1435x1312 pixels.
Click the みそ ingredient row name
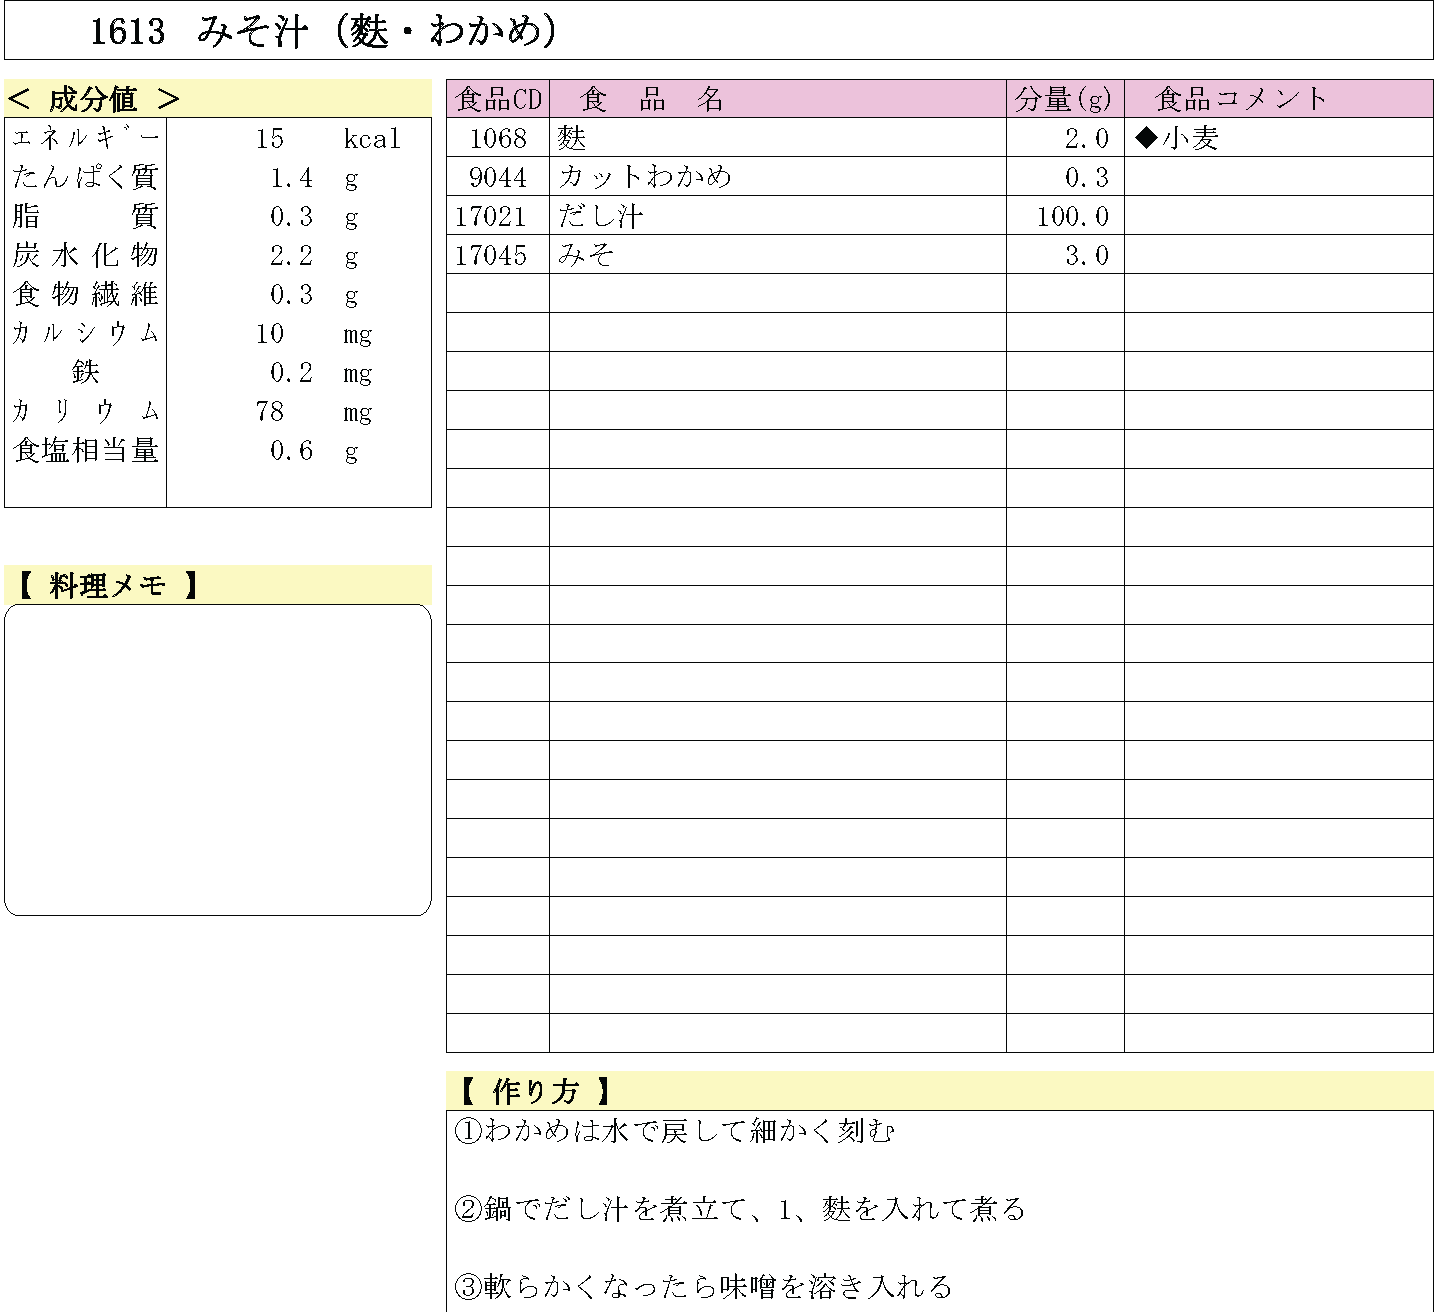(586, 255)
